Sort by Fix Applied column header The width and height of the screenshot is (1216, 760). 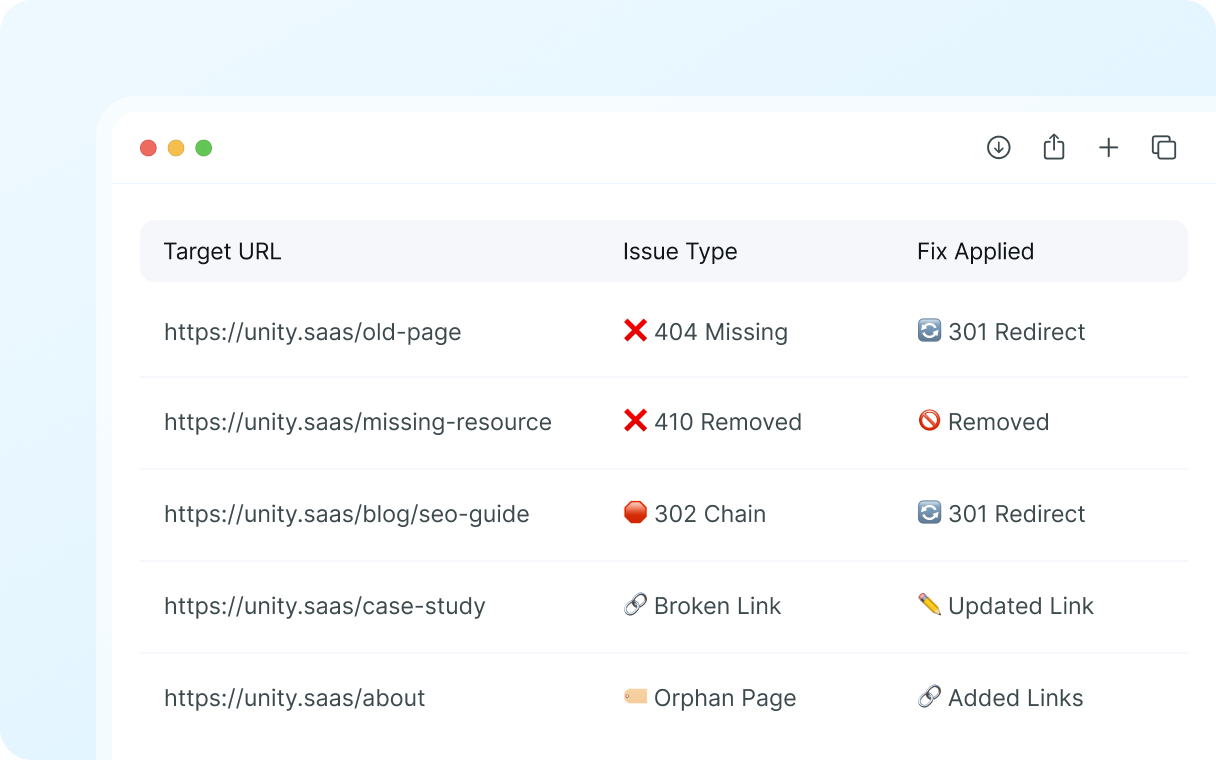click(975, 252)
